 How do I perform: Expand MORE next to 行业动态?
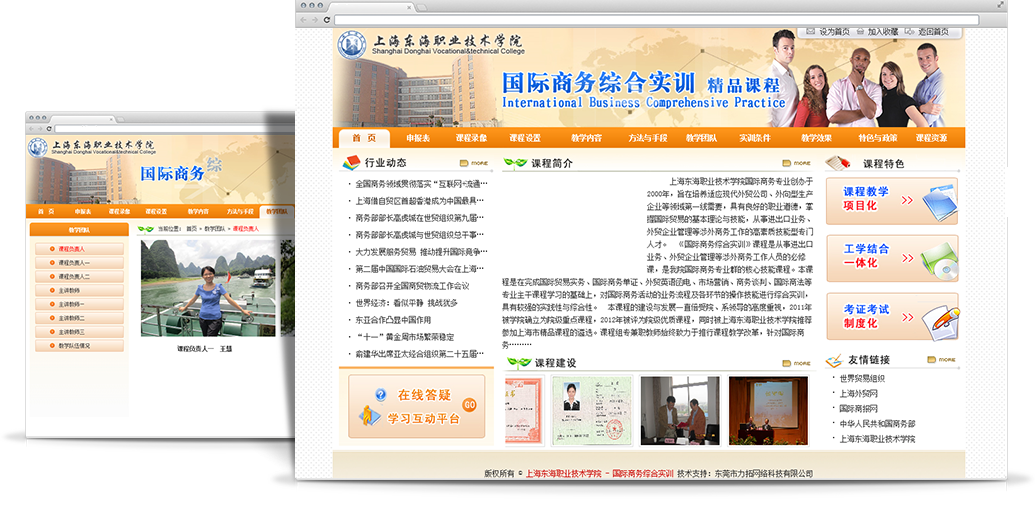point(474,163)
